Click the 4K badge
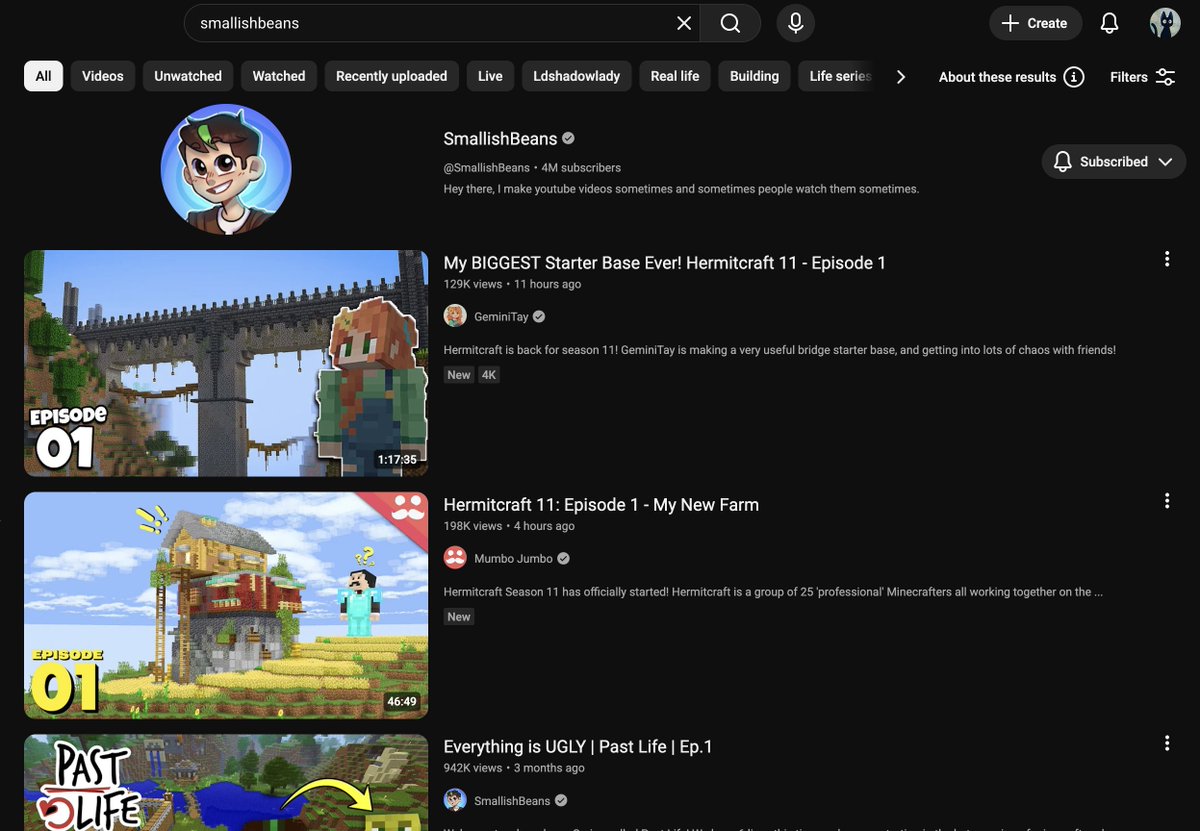 click(488, 375)
